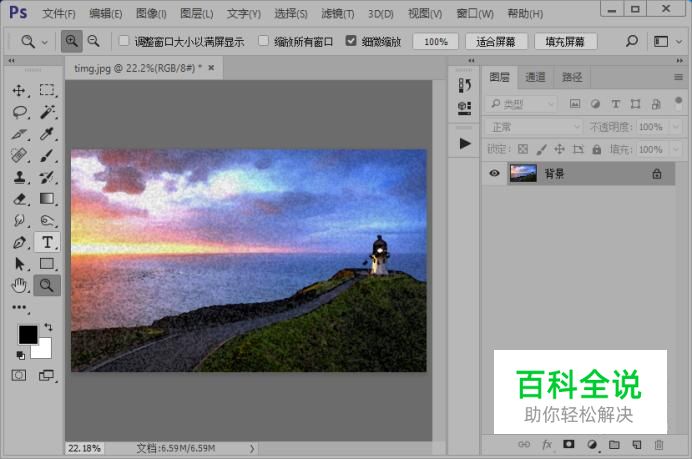Select the Eyedropper tool
Image resolution: width=692 pixels, height=459 pixels.
47,134
